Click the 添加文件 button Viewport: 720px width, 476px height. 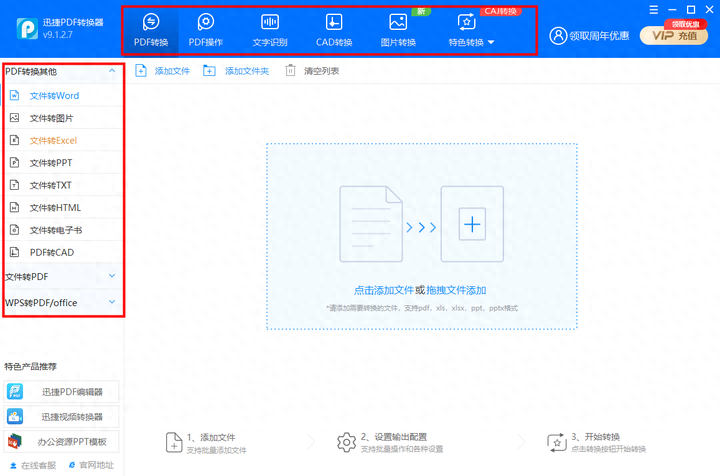[x=162, y=71]
